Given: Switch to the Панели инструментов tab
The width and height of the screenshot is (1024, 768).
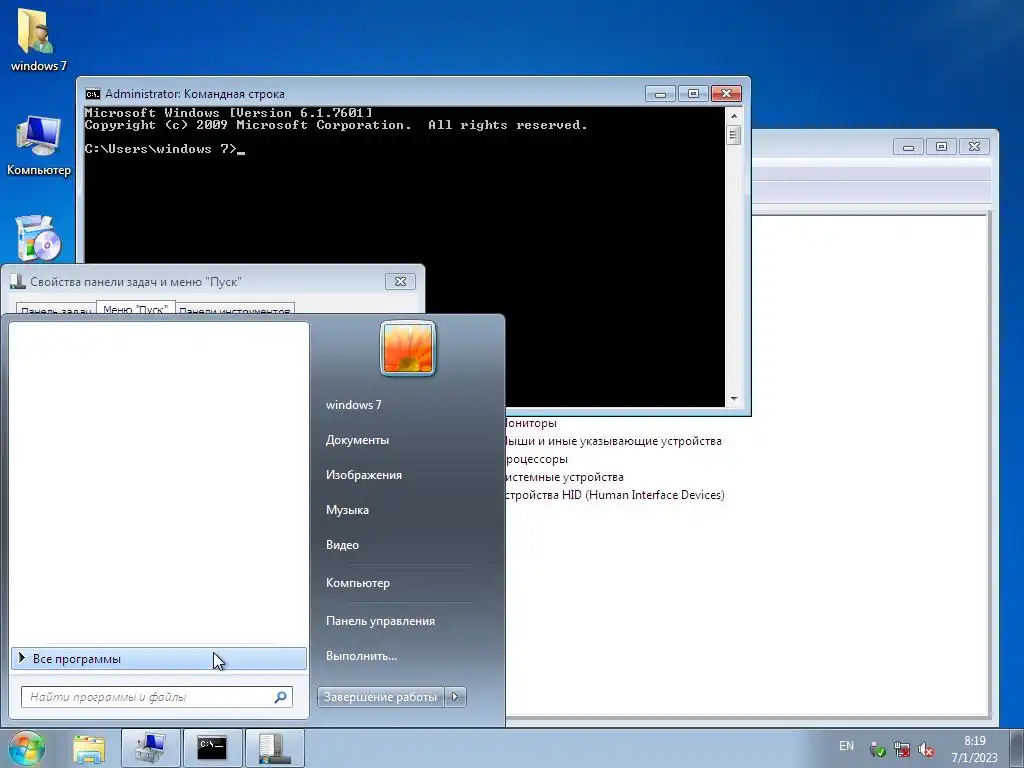Looking at the screenshot, I should coord(235,310).
